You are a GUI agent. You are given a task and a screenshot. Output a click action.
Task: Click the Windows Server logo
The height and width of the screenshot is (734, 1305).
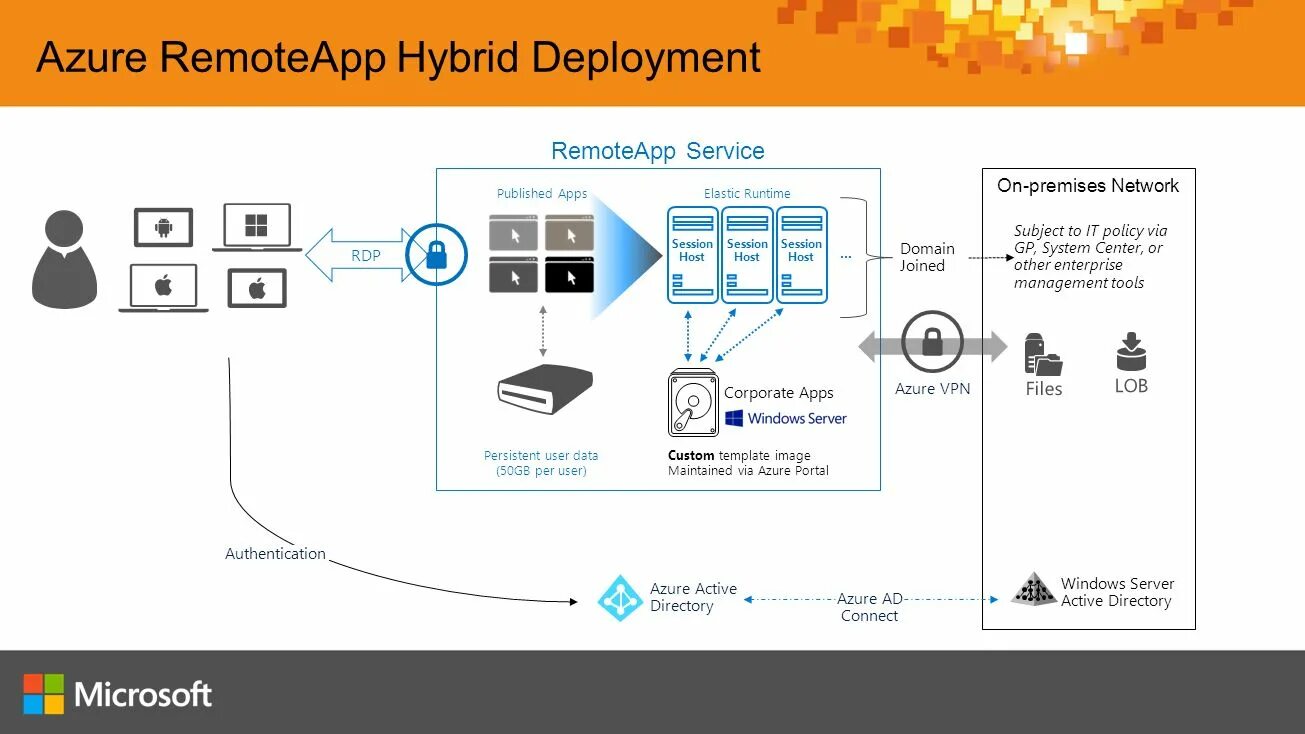(x=785, y=418)
